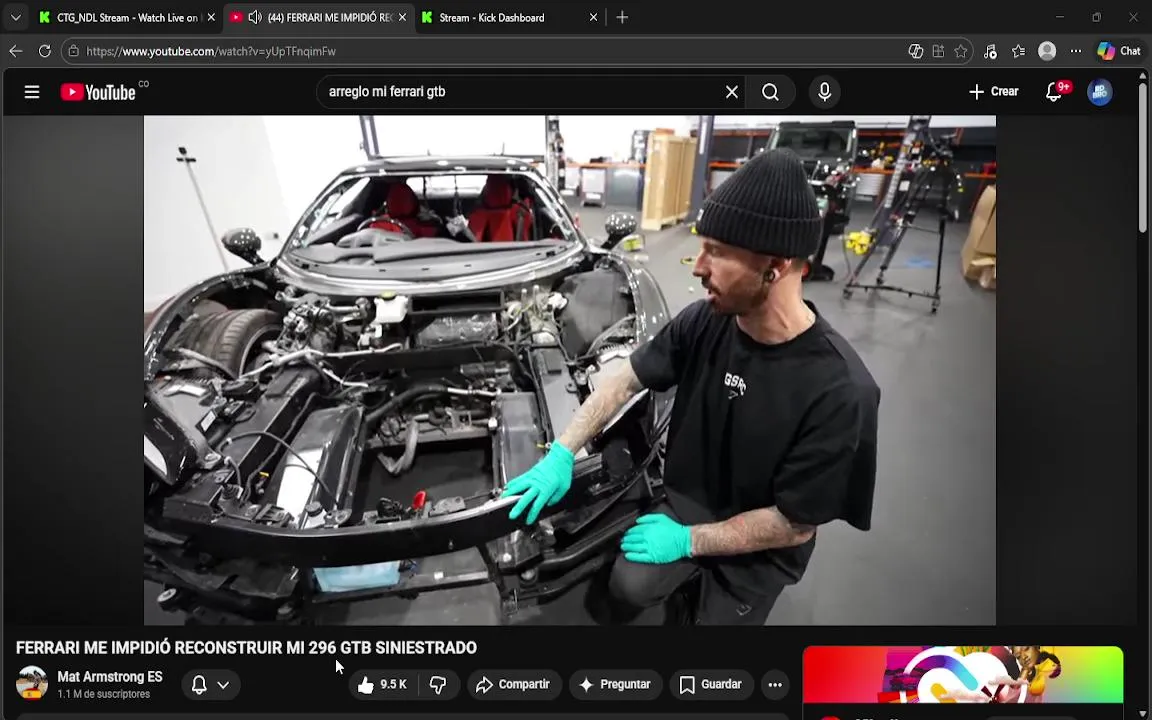Go back with browser back arrow

click(15, 51)
